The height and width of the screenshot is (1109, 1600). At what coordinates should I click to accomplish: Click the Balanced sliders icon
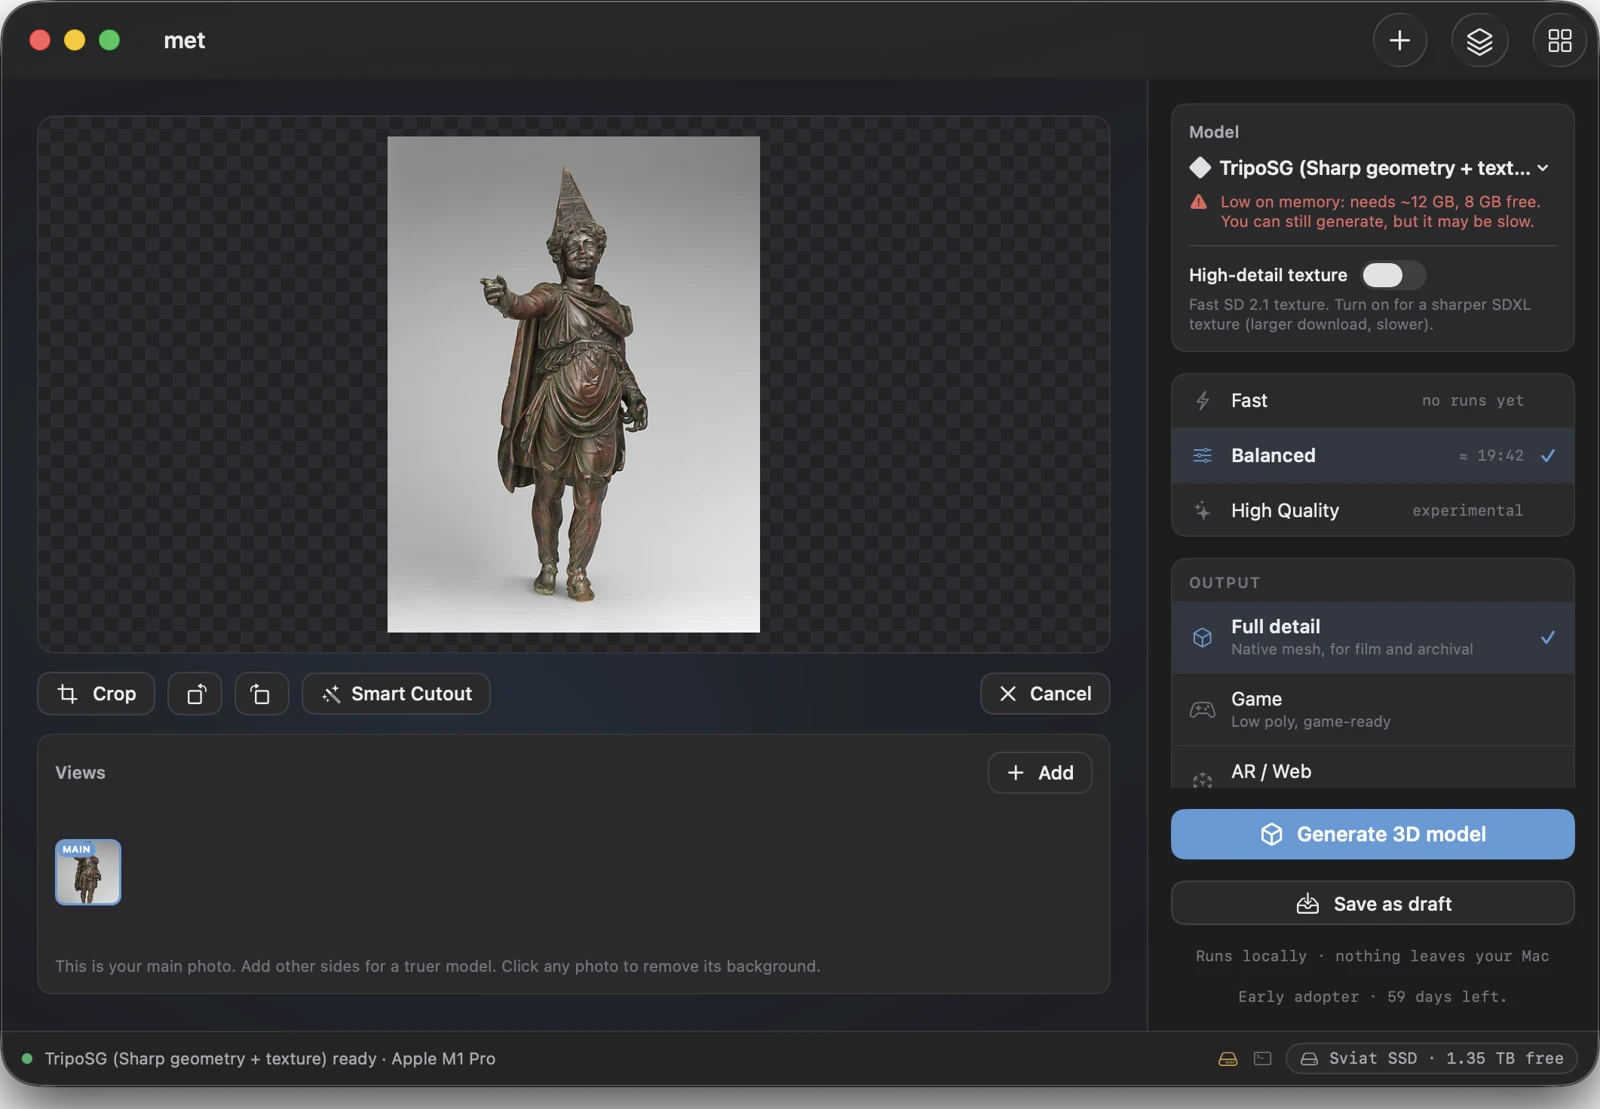coord(1203,456)
